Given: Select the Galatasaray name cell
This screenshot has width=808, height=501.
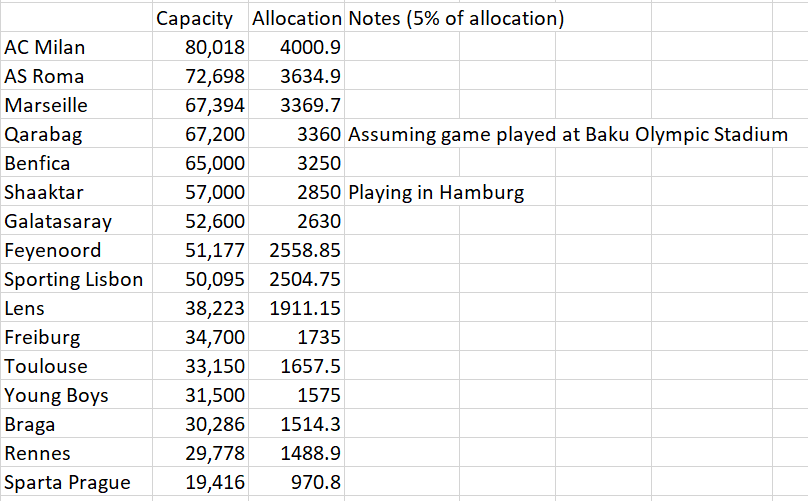Looking at the screenshot, I should click(76, 221).
